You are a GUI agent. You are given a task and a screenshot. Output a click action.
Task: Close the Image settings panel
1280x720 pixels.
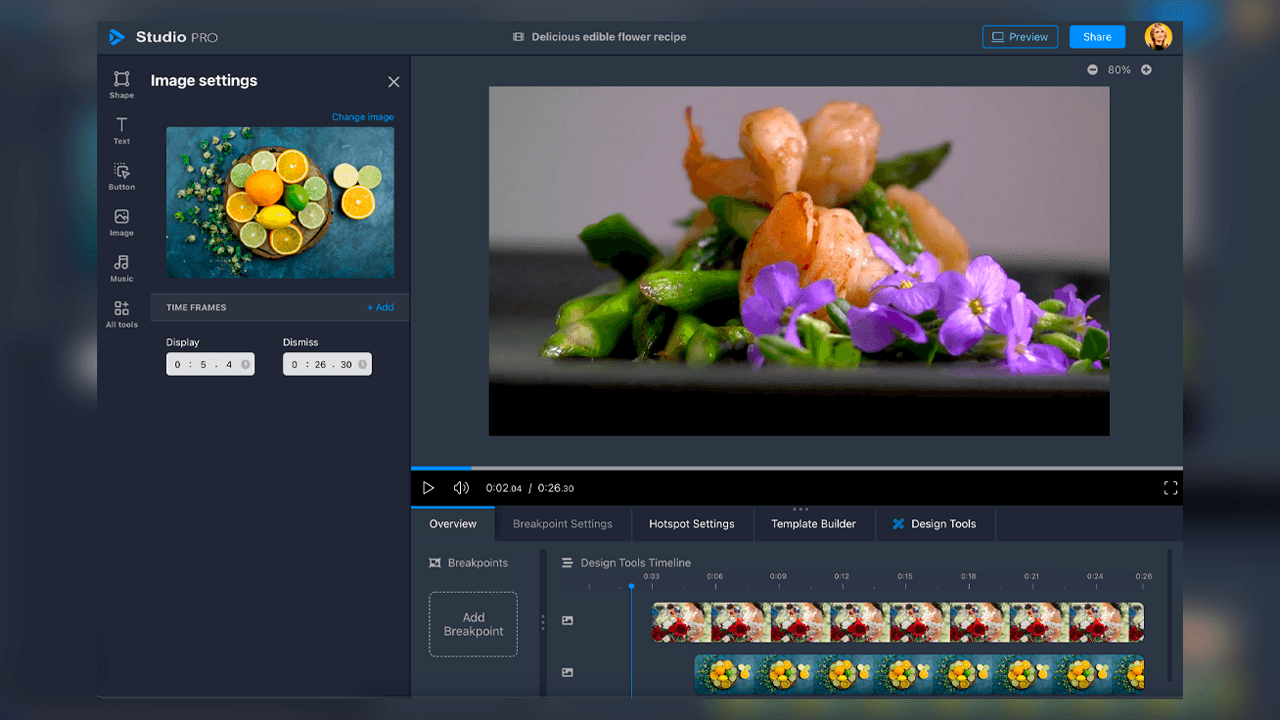click(x=393, y=82)
